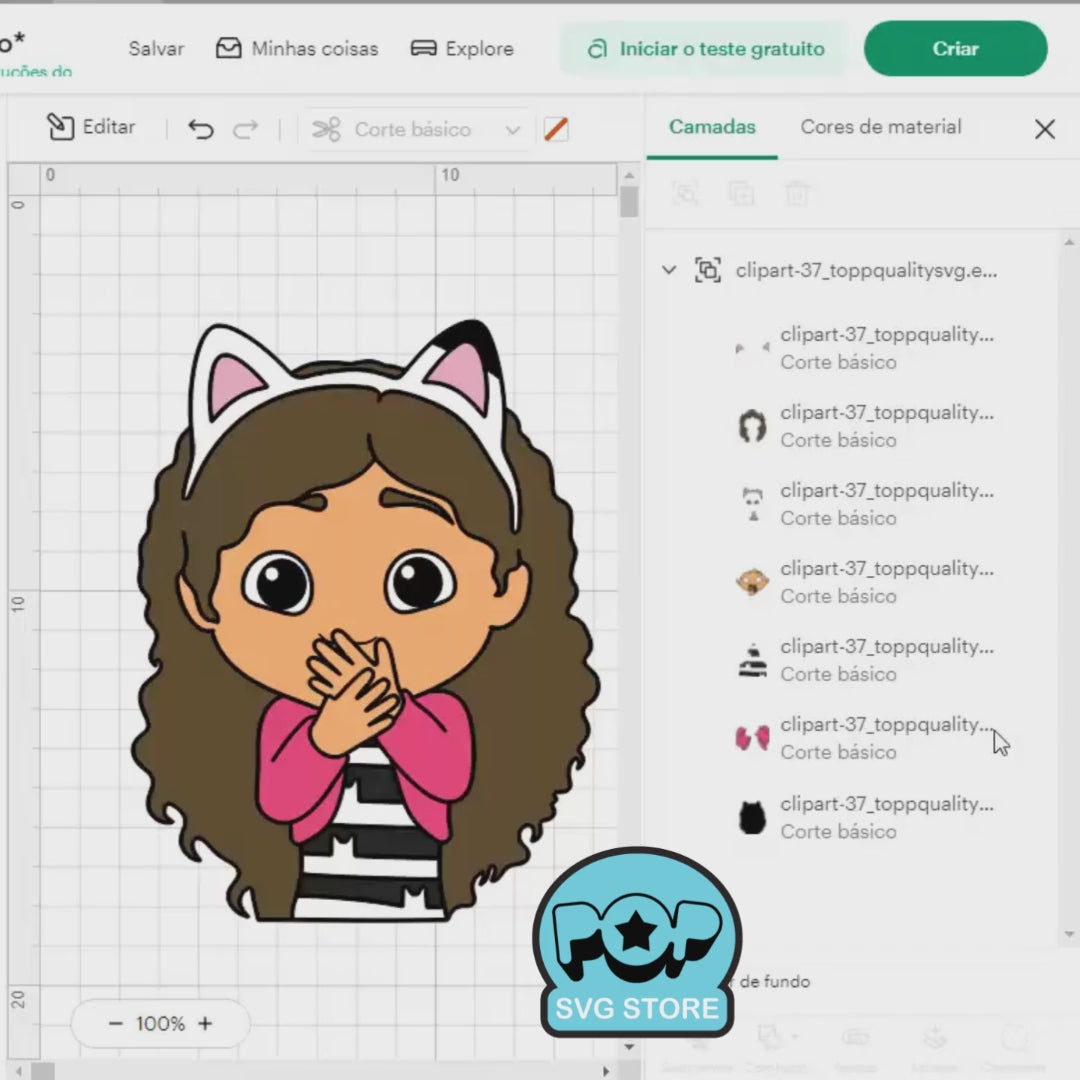Select the pink sleeves layer thumbnail
Image resolution: width=1080 pixels, height=1080 pixels.
[752, 738]
